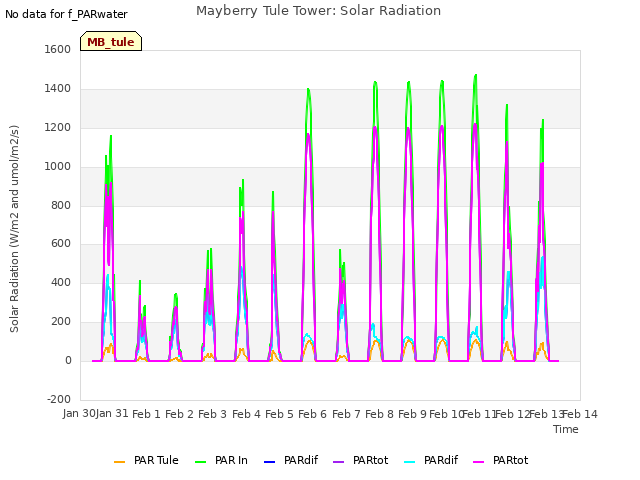Screen dimensions: 640x480
Task: Click the y-axis label 'Solar Radiation'
Action: tap(14, 229)
